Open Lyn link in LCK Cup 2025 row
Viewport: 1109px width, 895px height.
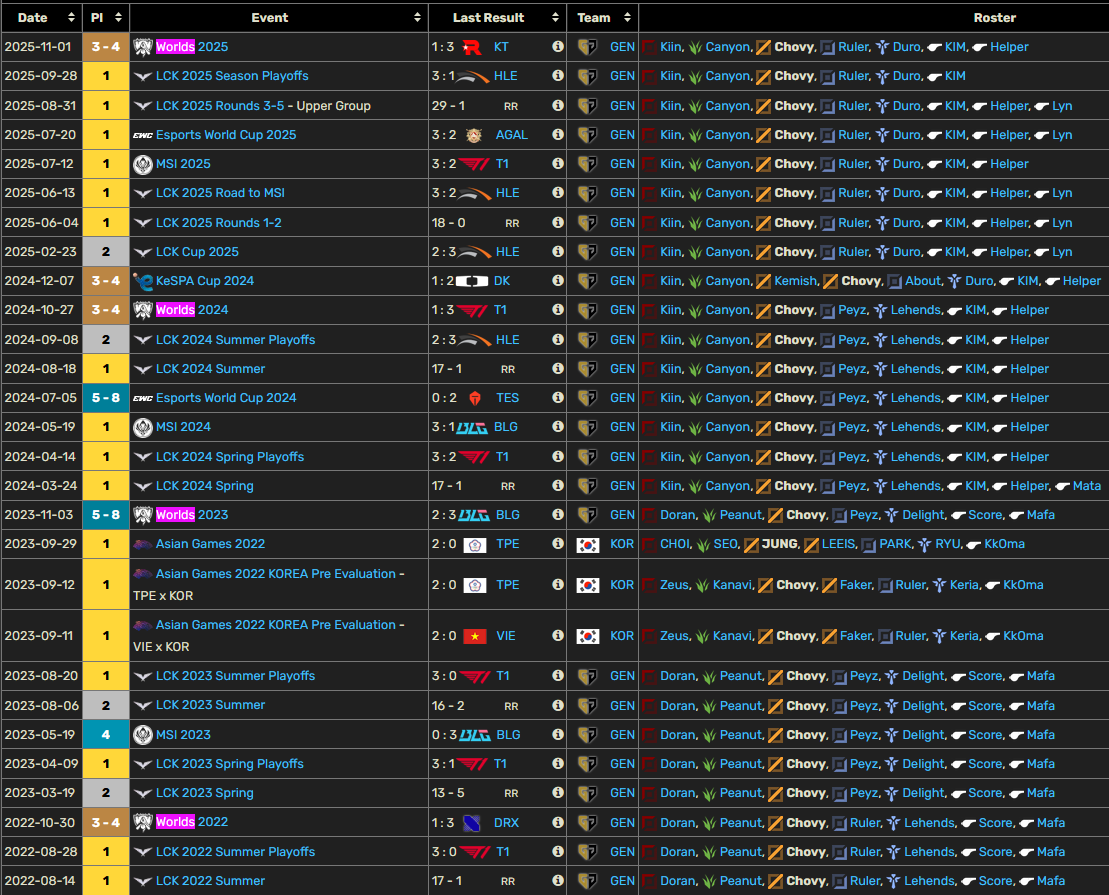click(x=1062, y=251)
